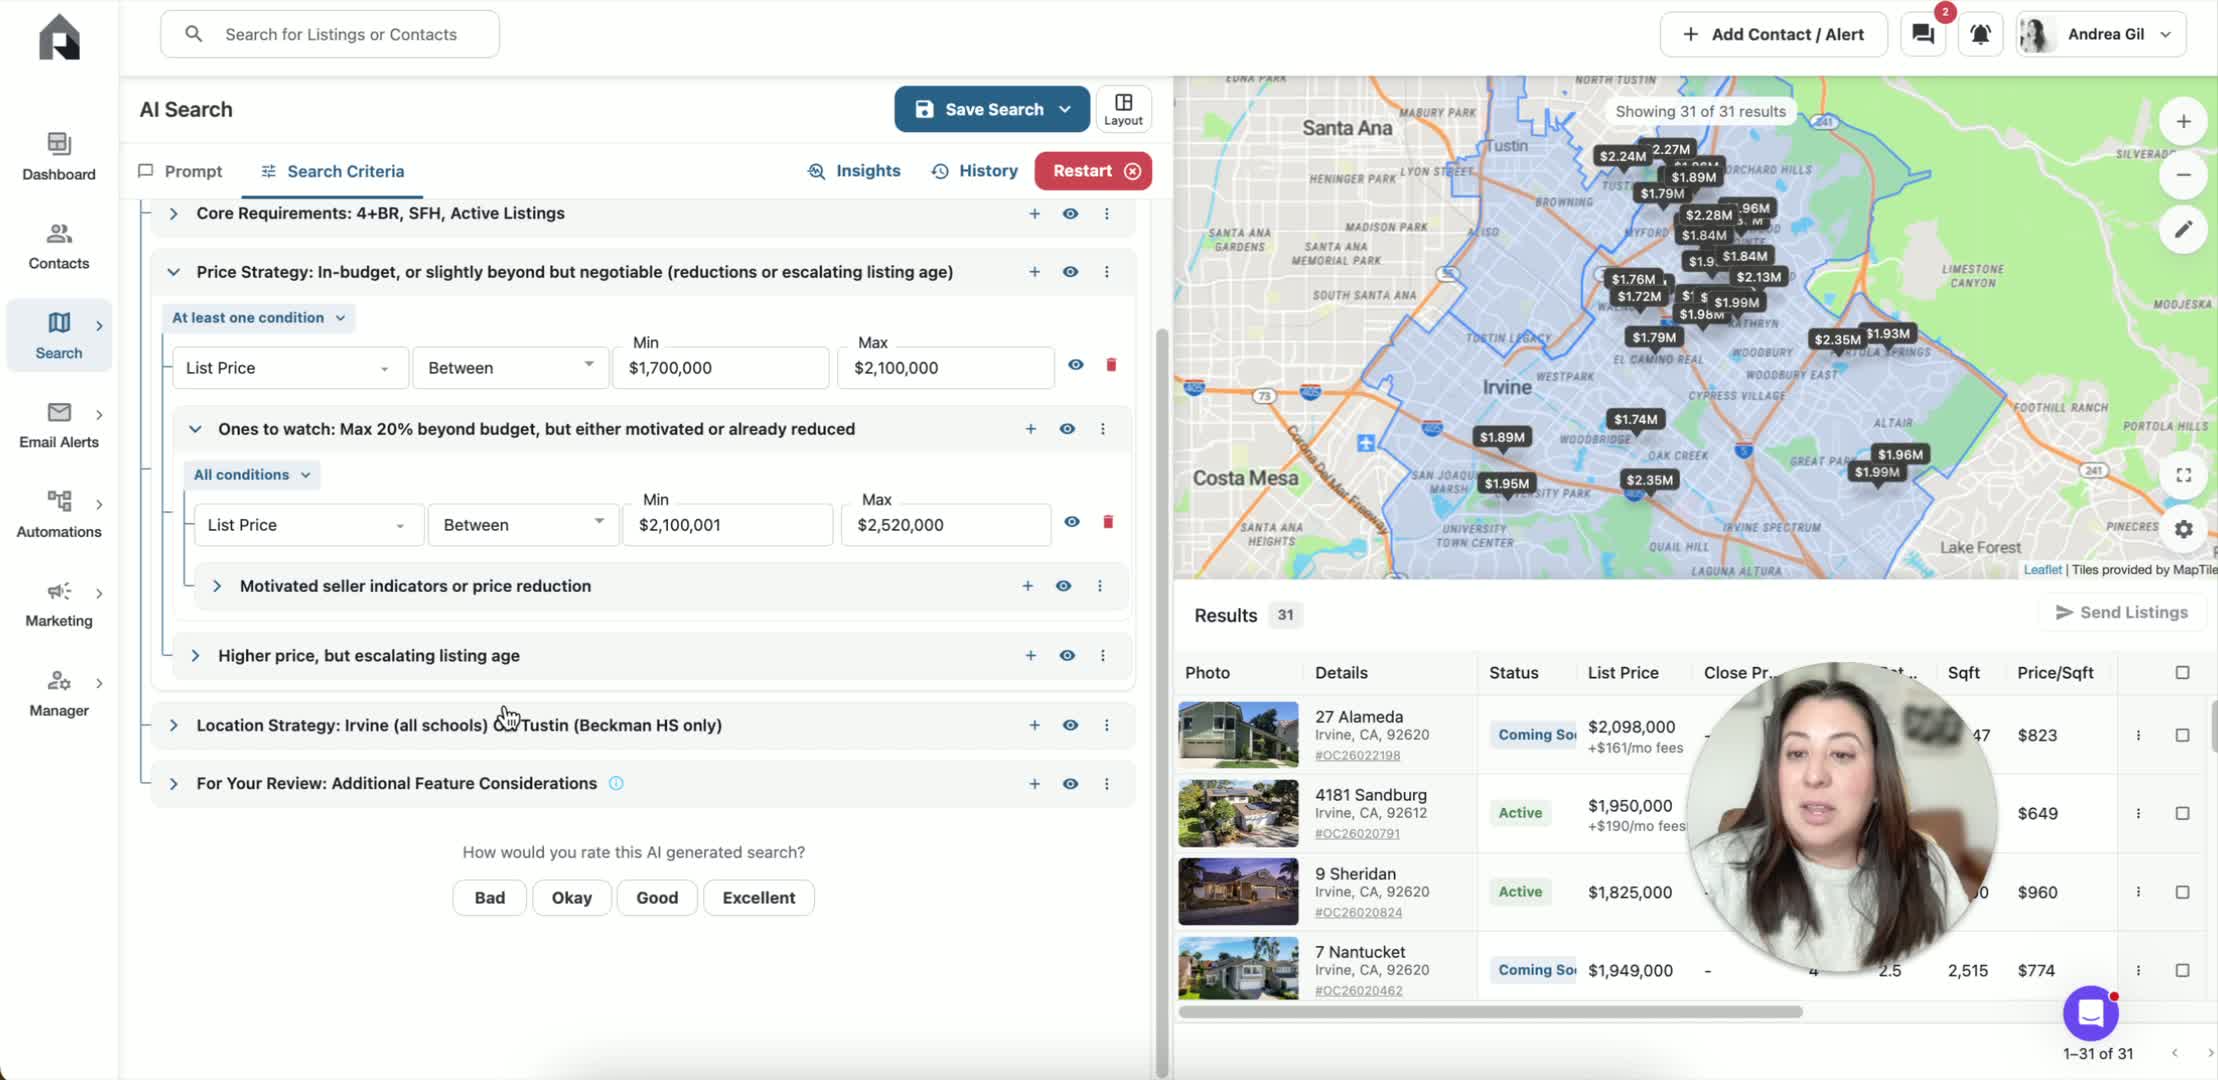This screenshot has width=2218, height=1080.
Task: Open row menu for 27 Alameda
Action: tap(2138, 735)
